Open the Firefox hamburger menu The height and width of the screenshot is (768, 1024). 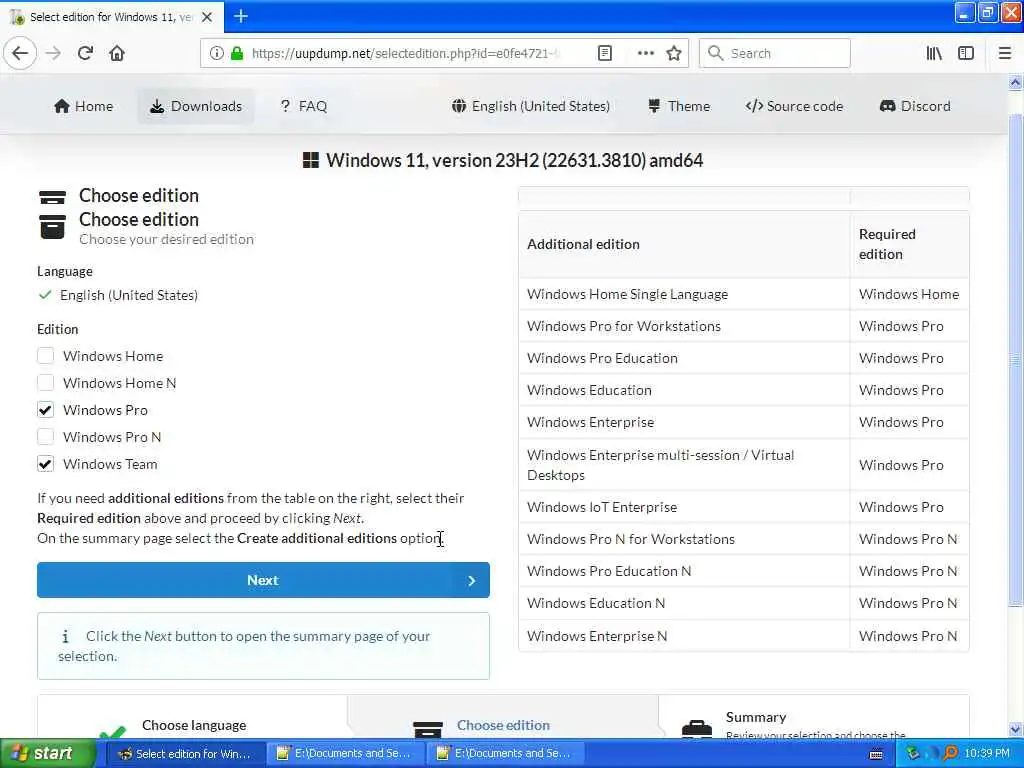[x=1004, y=53]
